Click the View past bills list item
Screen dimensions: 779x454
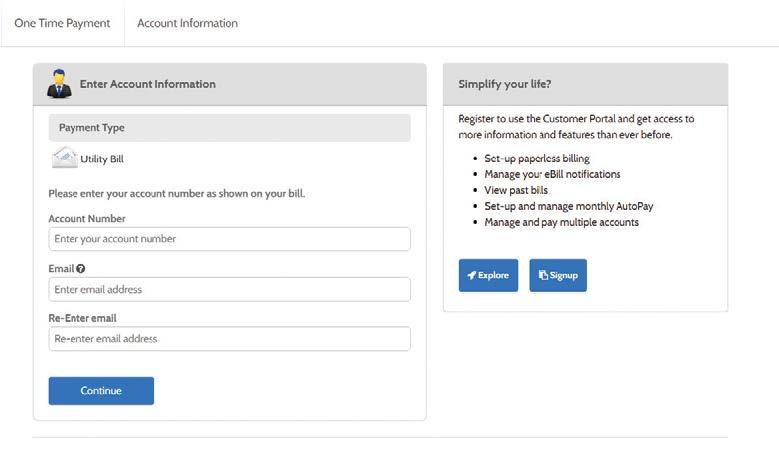[516, 190]
